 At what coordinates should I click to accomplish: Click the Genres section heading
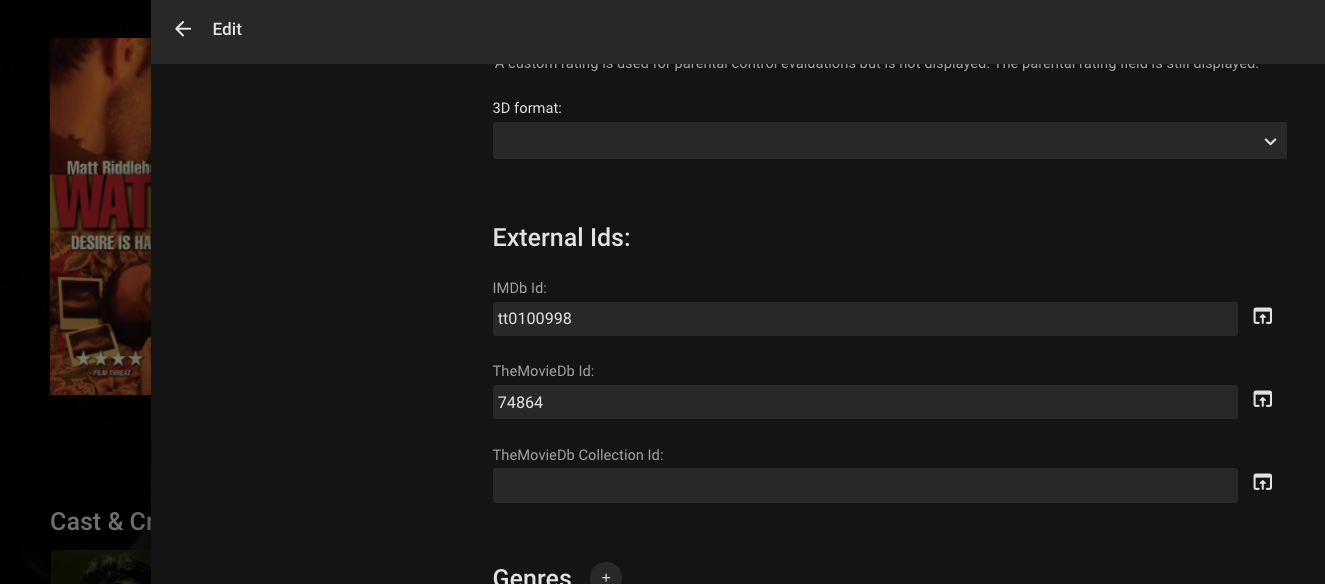532,575
